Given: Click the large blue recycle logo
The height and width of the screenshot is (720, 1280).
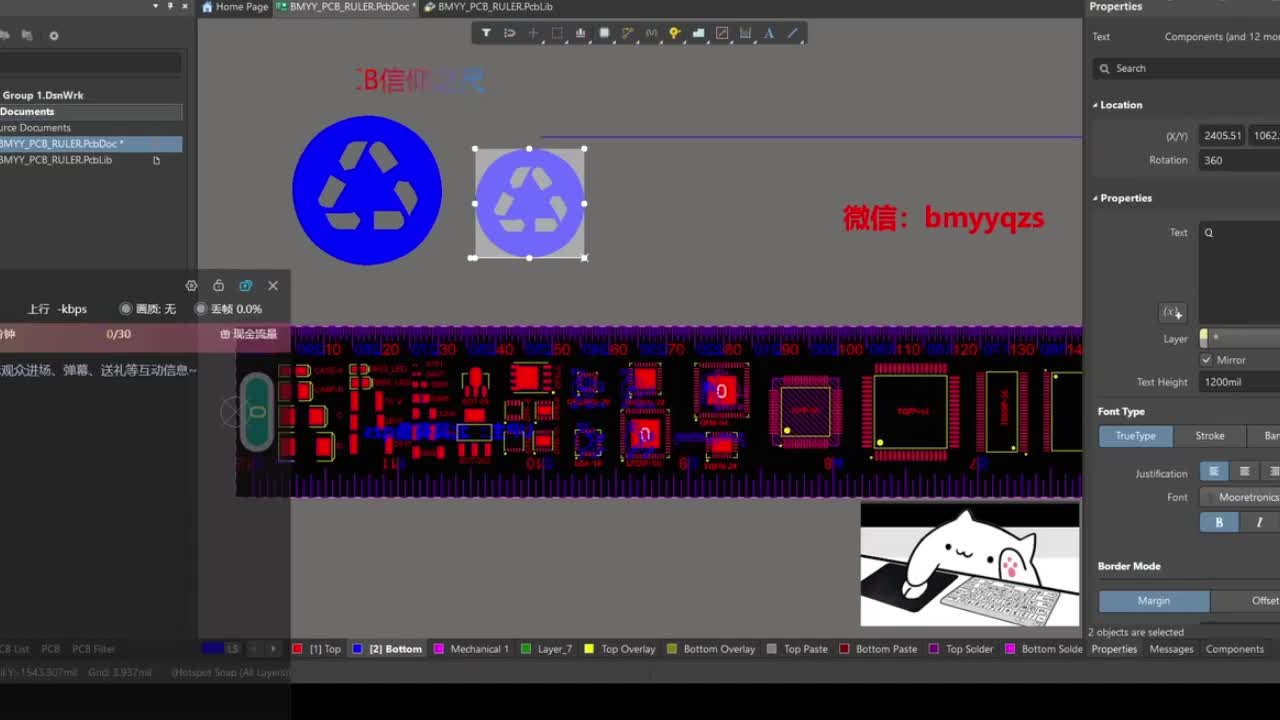Looking at the screenshot, I should 367,190.
